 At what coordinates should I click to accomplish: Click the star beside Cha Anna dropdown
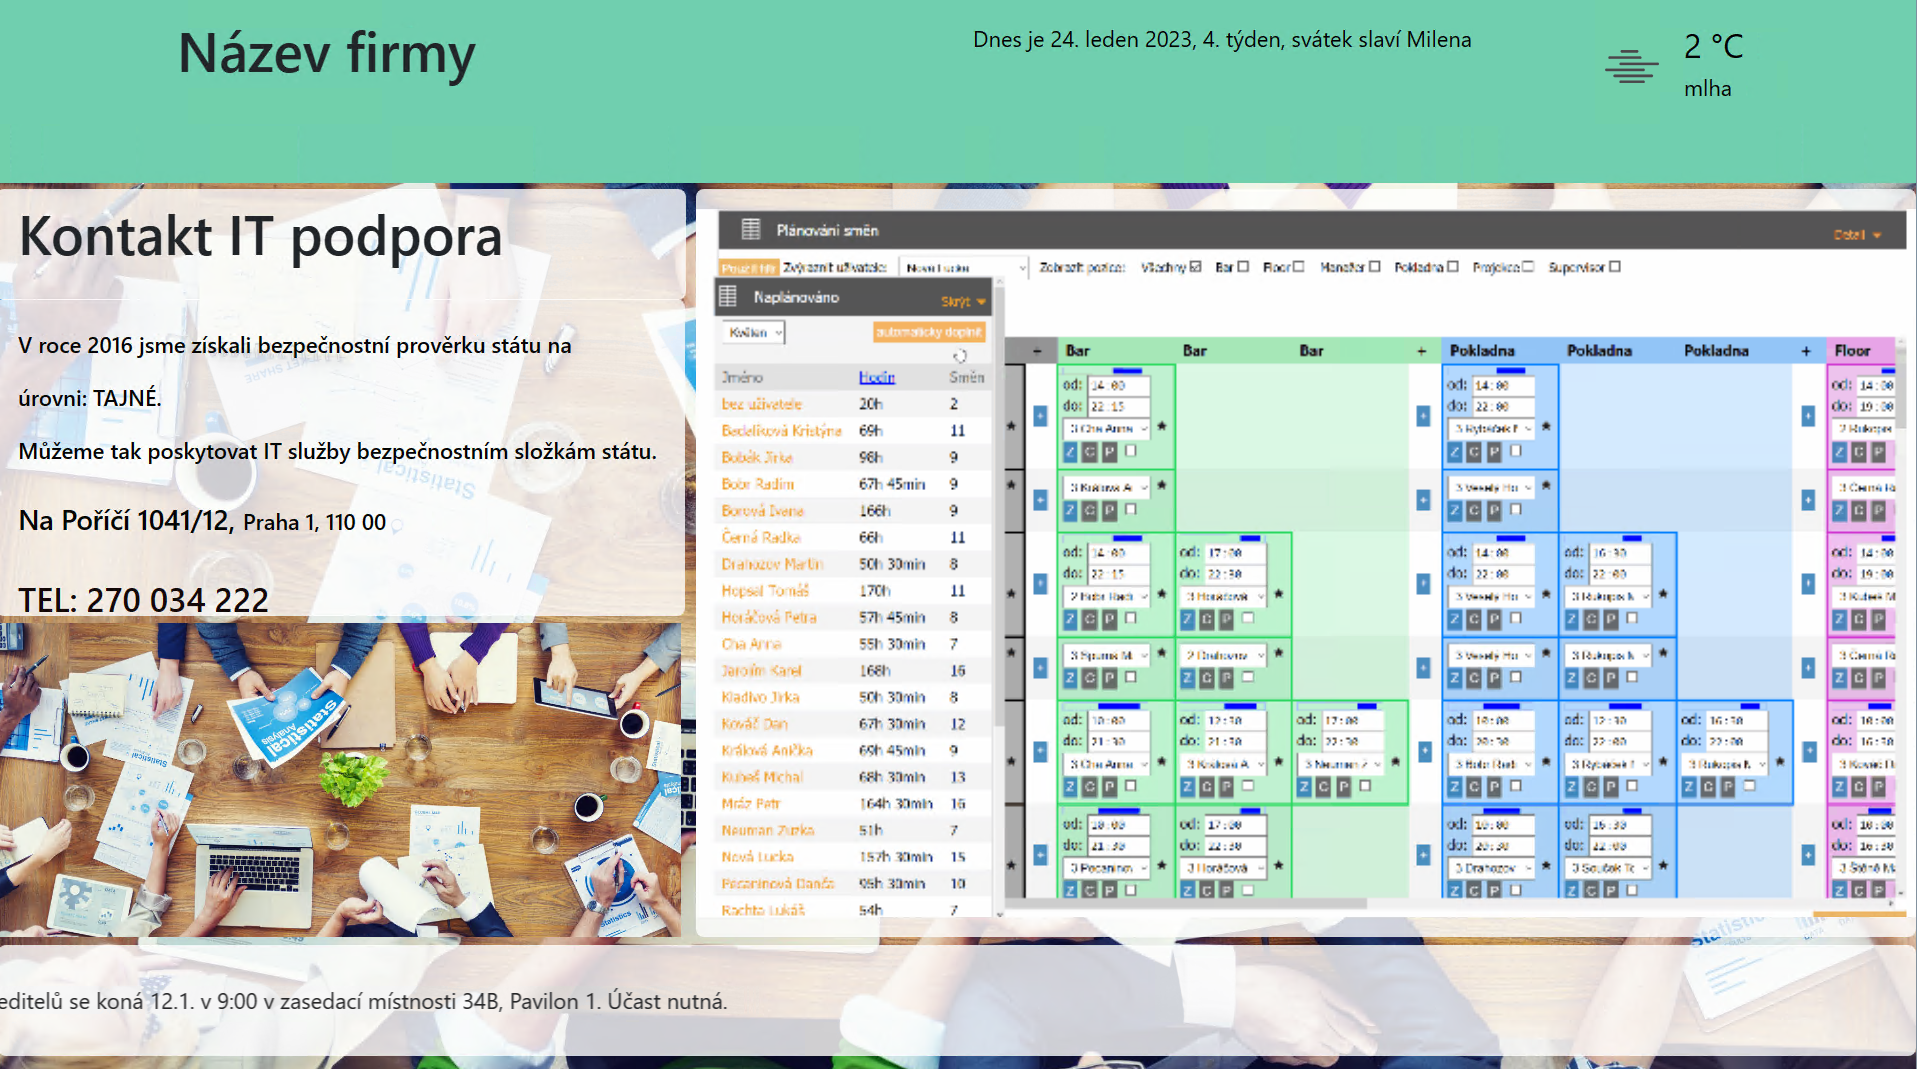click(1162, 427)
